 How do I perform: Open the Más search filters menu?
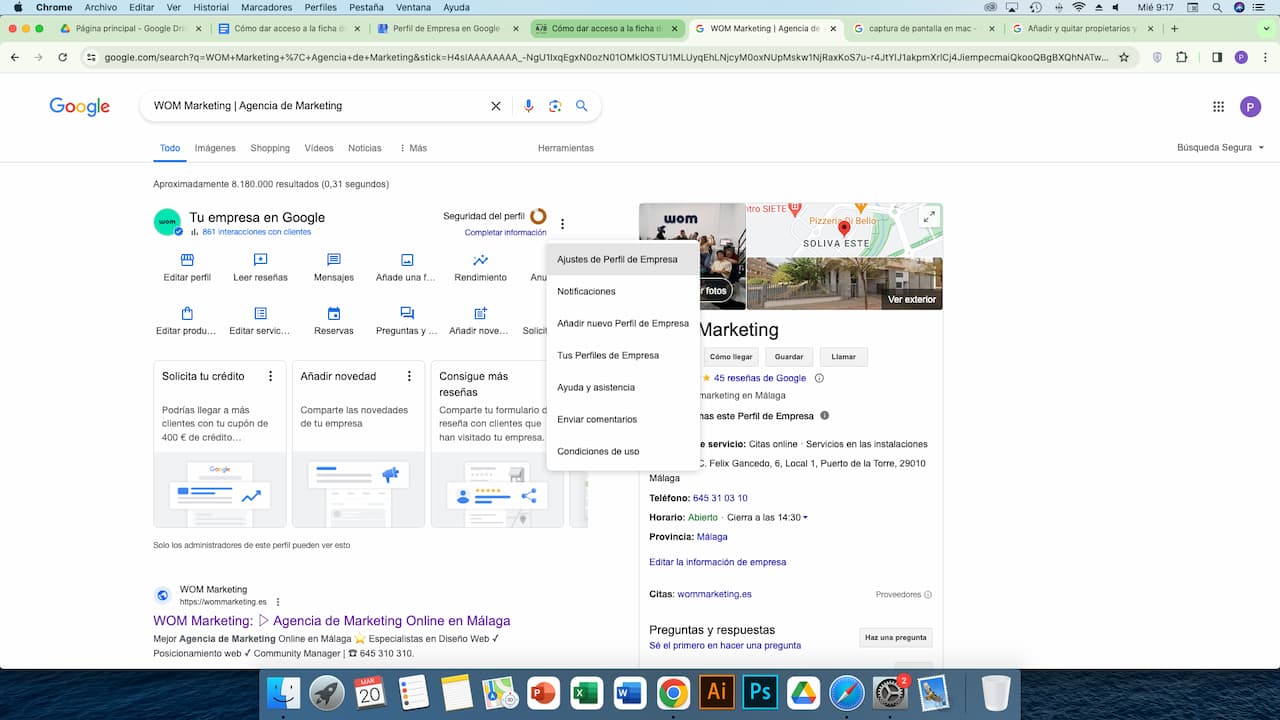pos(413,148)
